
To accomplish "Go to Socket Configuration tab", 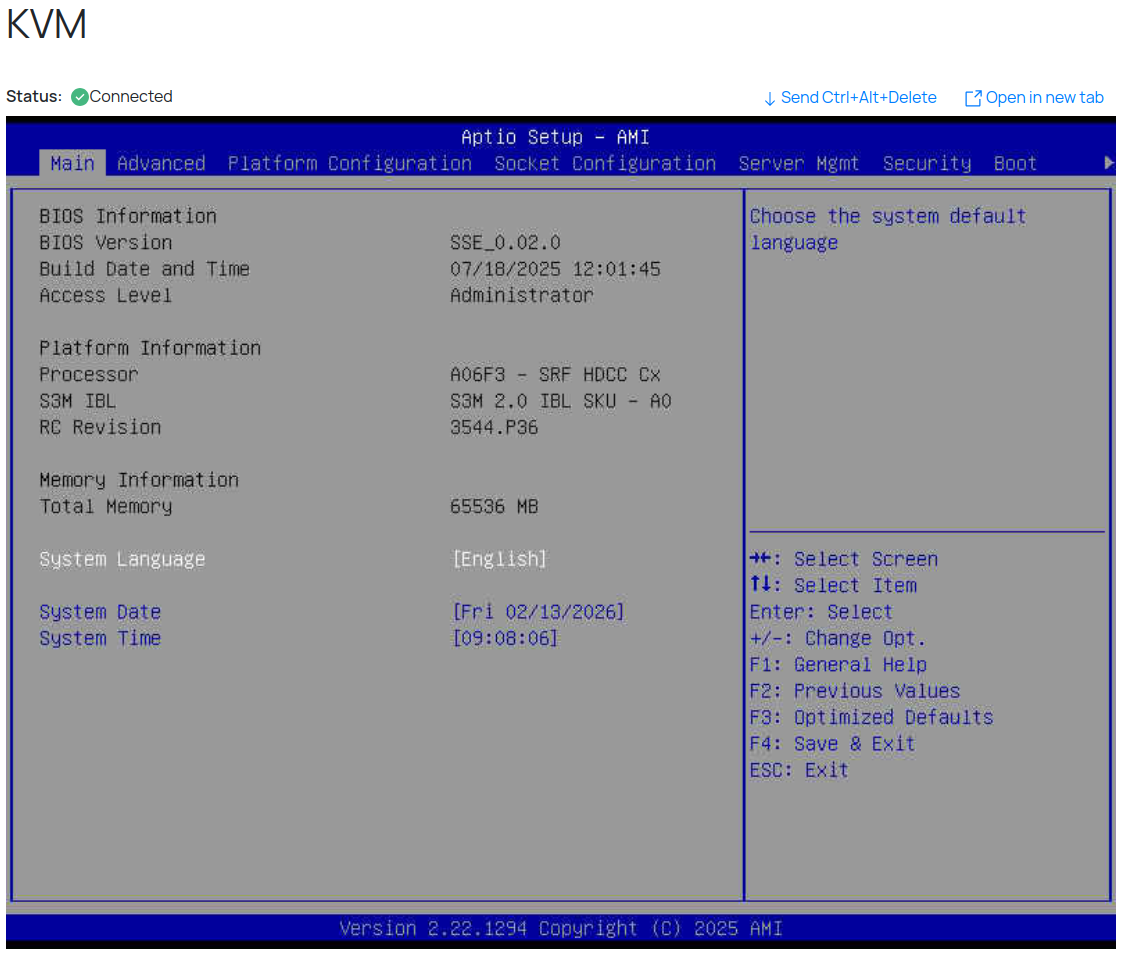I will [605, 163].
